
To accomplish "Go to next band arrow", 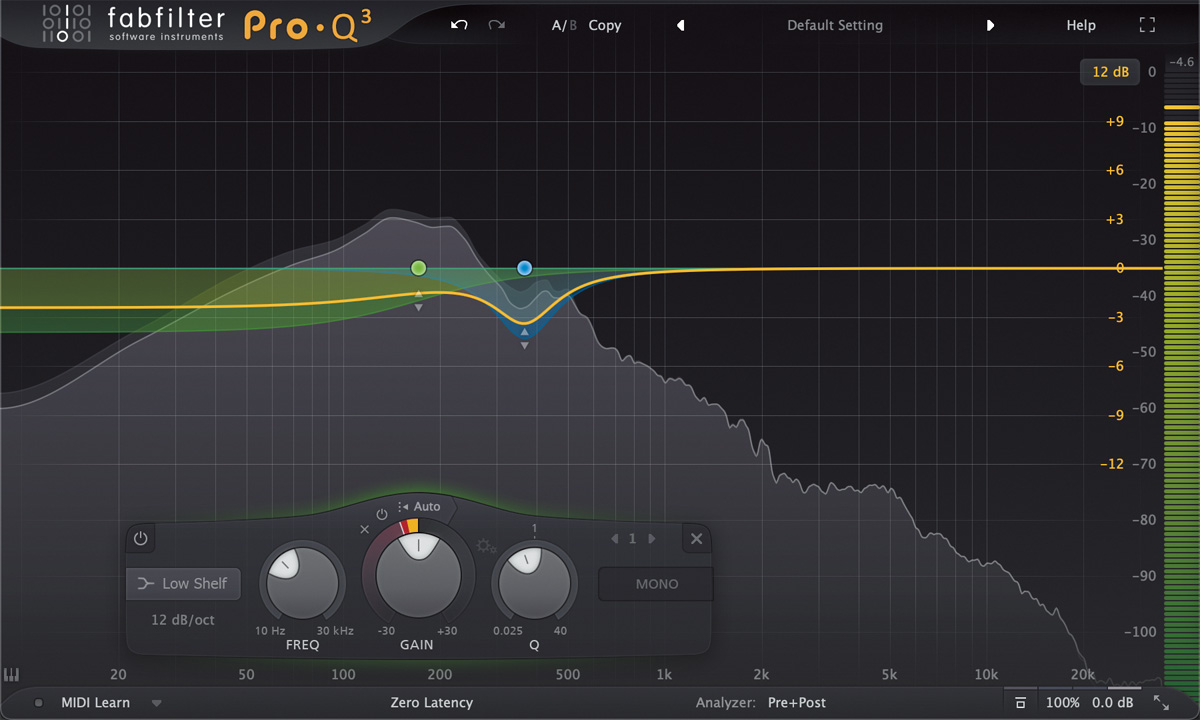I will pyautogui.click(x=652, y=539).
